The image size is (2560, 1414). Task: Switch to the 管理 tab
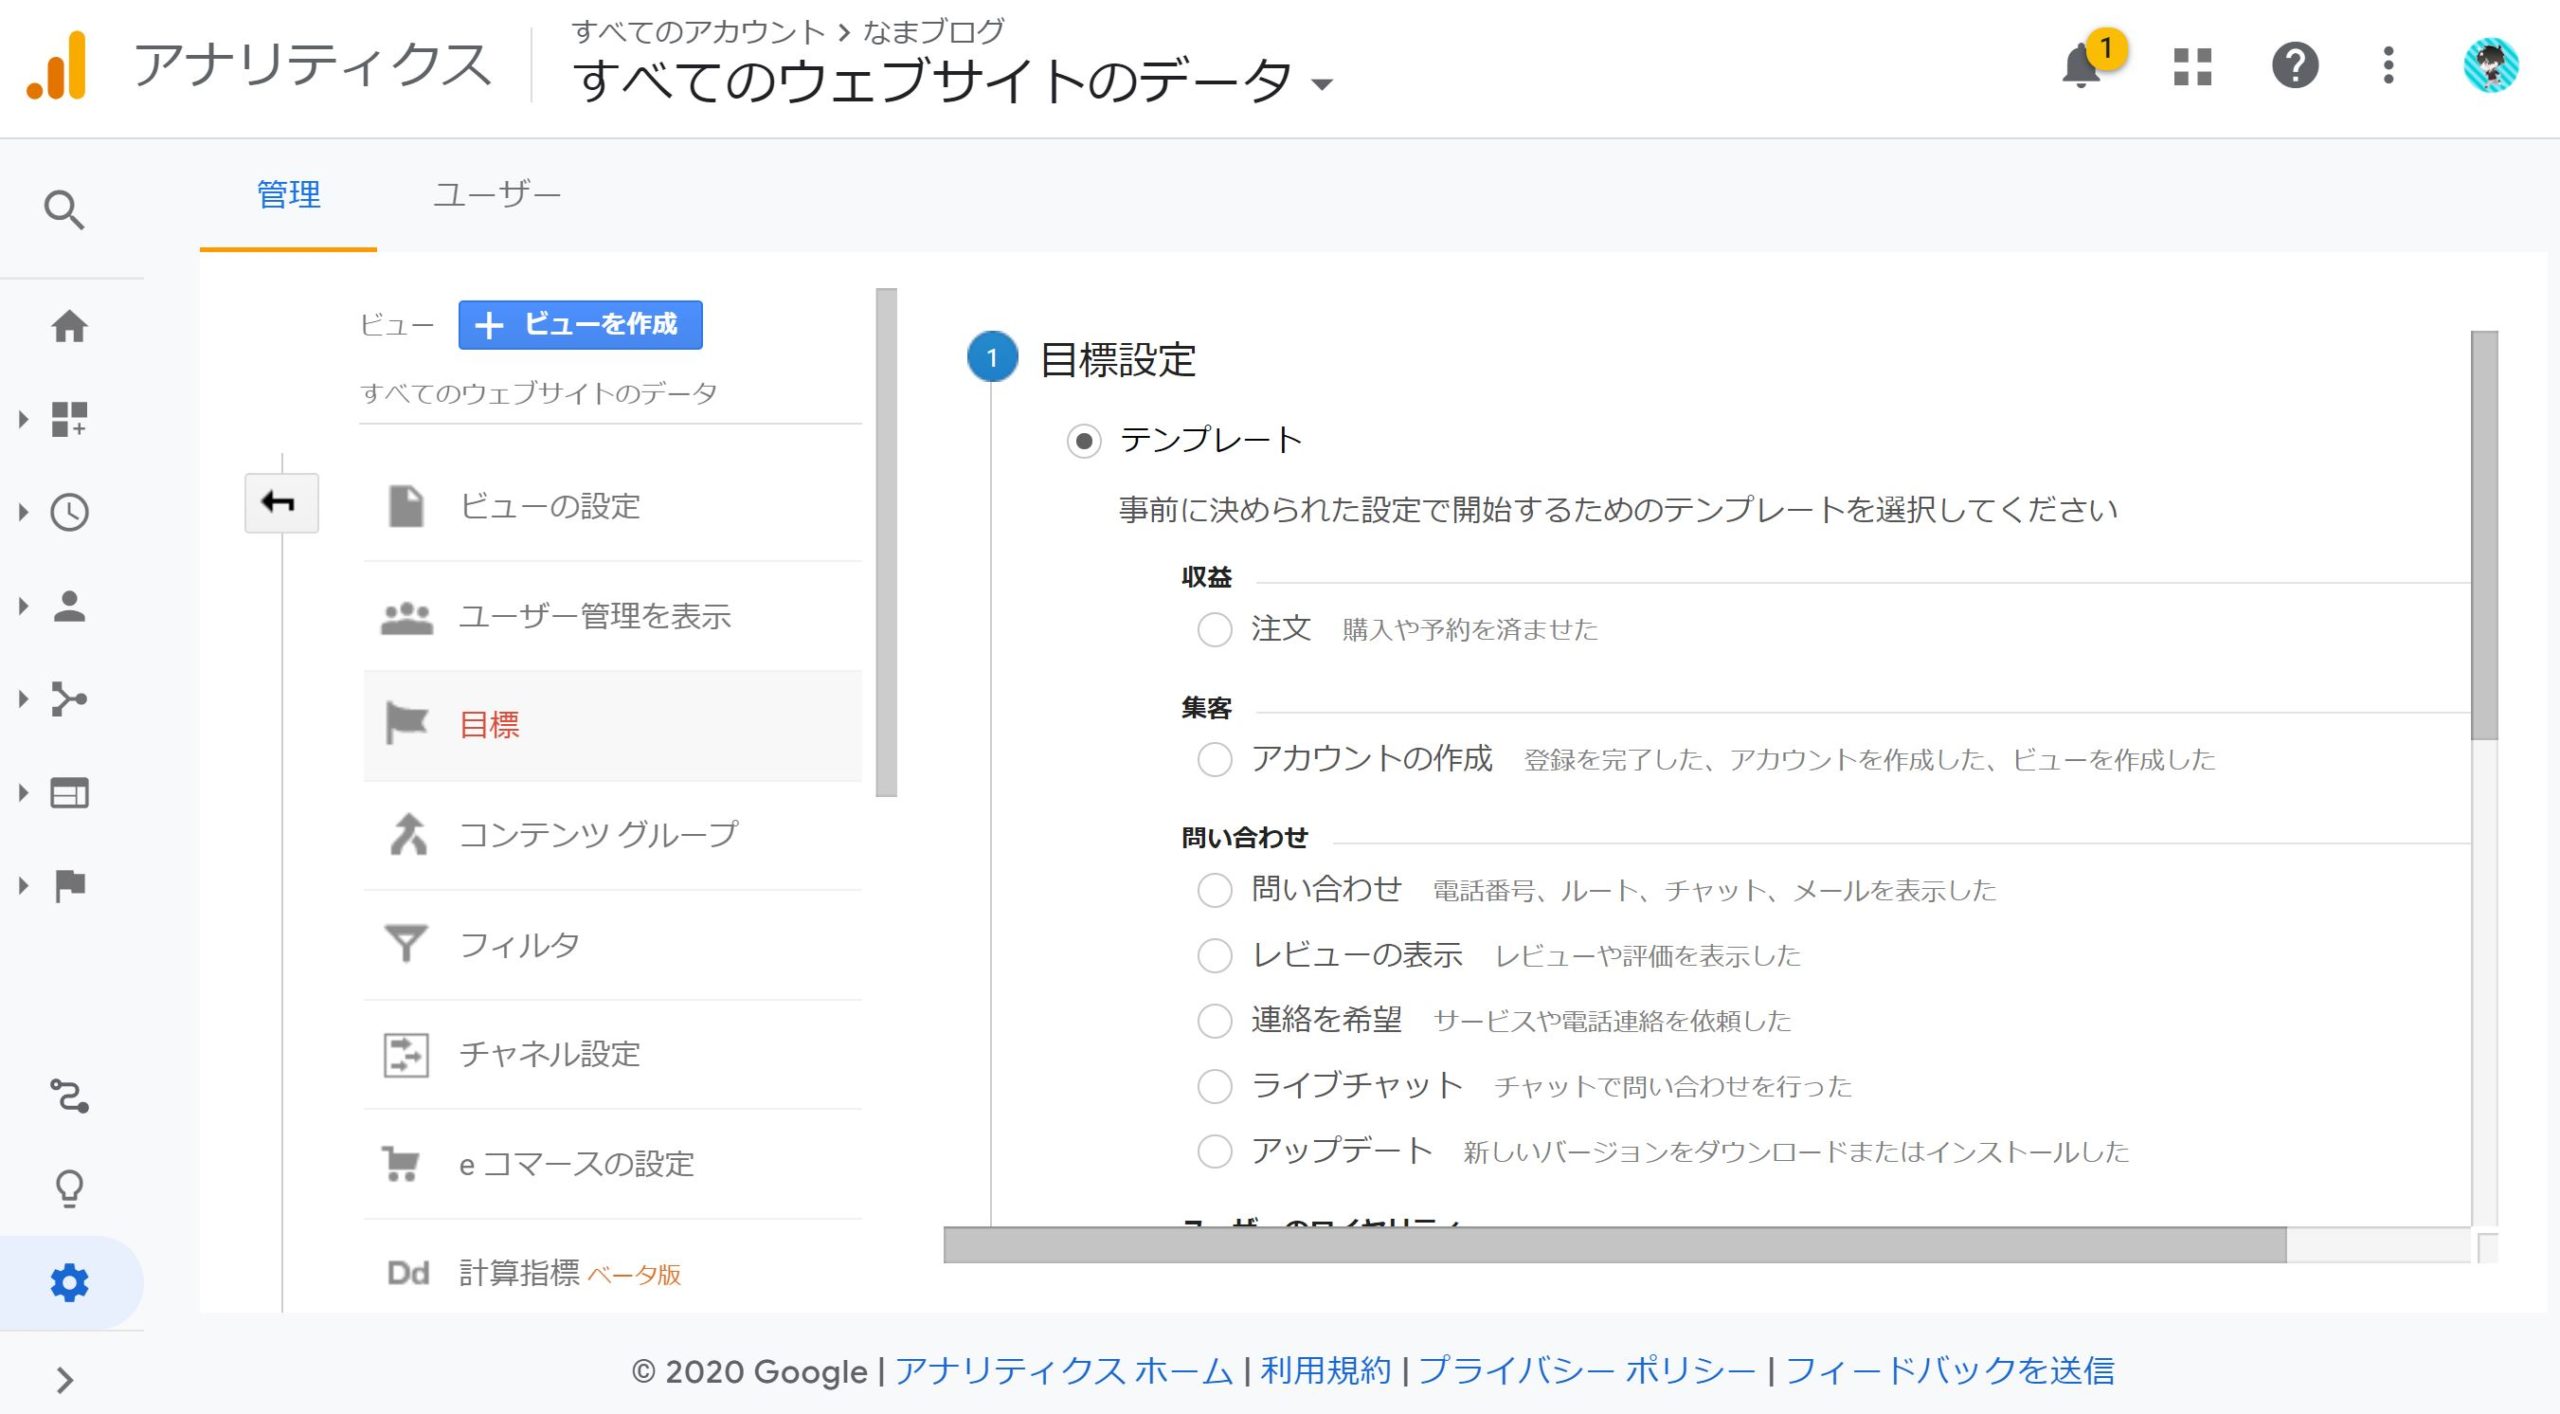point(289,195)
